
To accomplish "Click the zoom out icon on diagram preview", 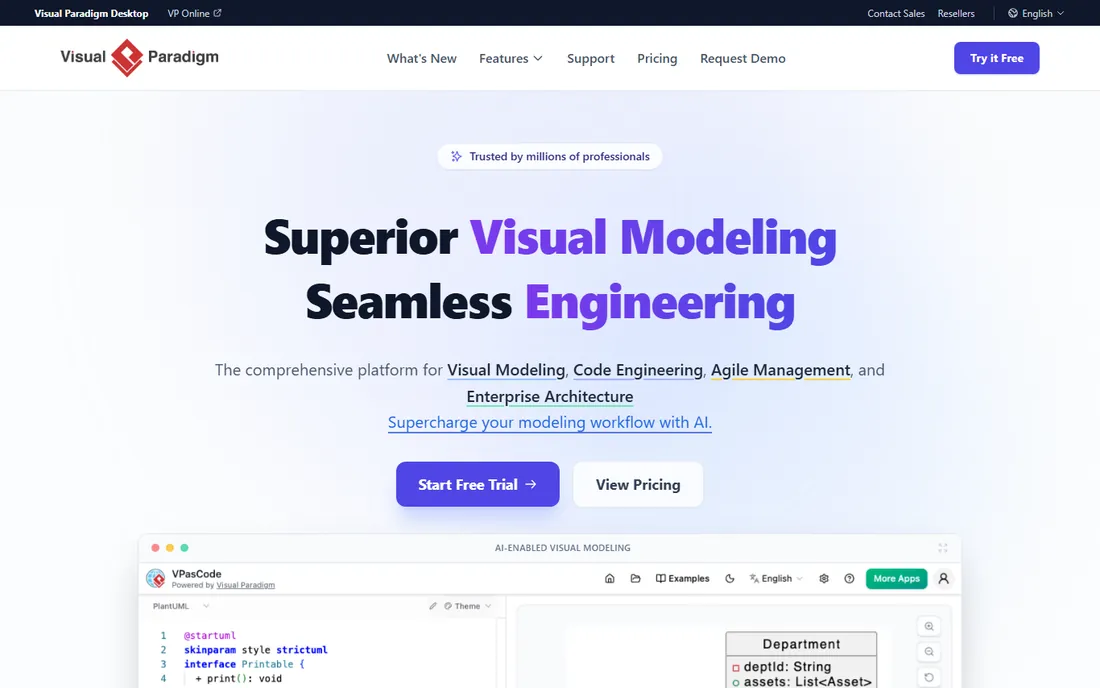I will click(x=929, y=652).
